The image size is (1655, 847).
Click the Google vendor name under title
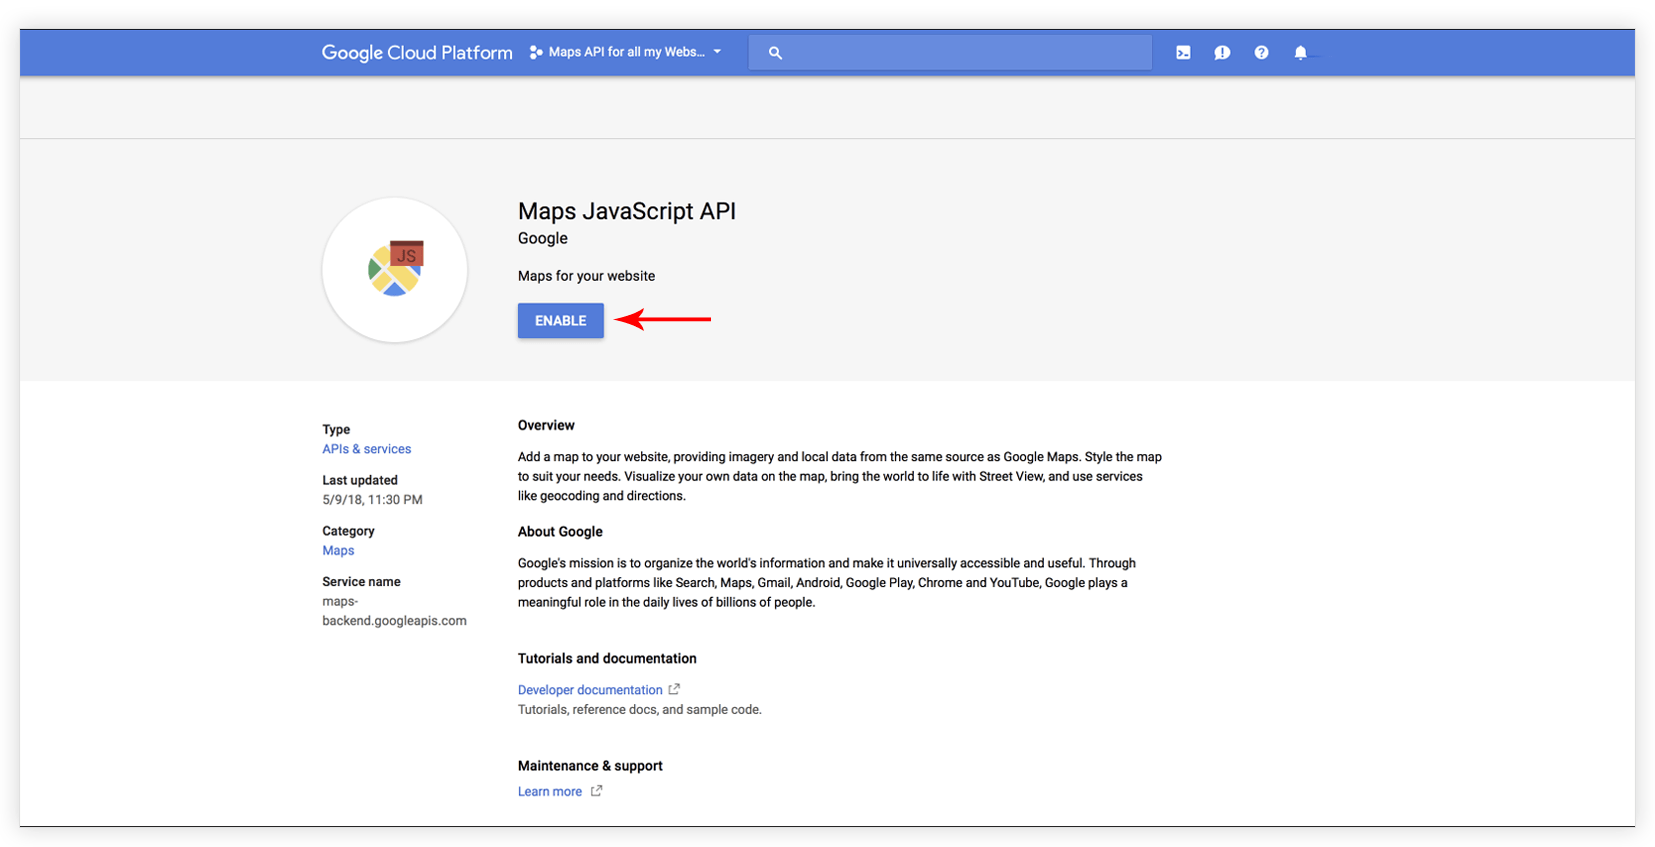coord(542,238)
